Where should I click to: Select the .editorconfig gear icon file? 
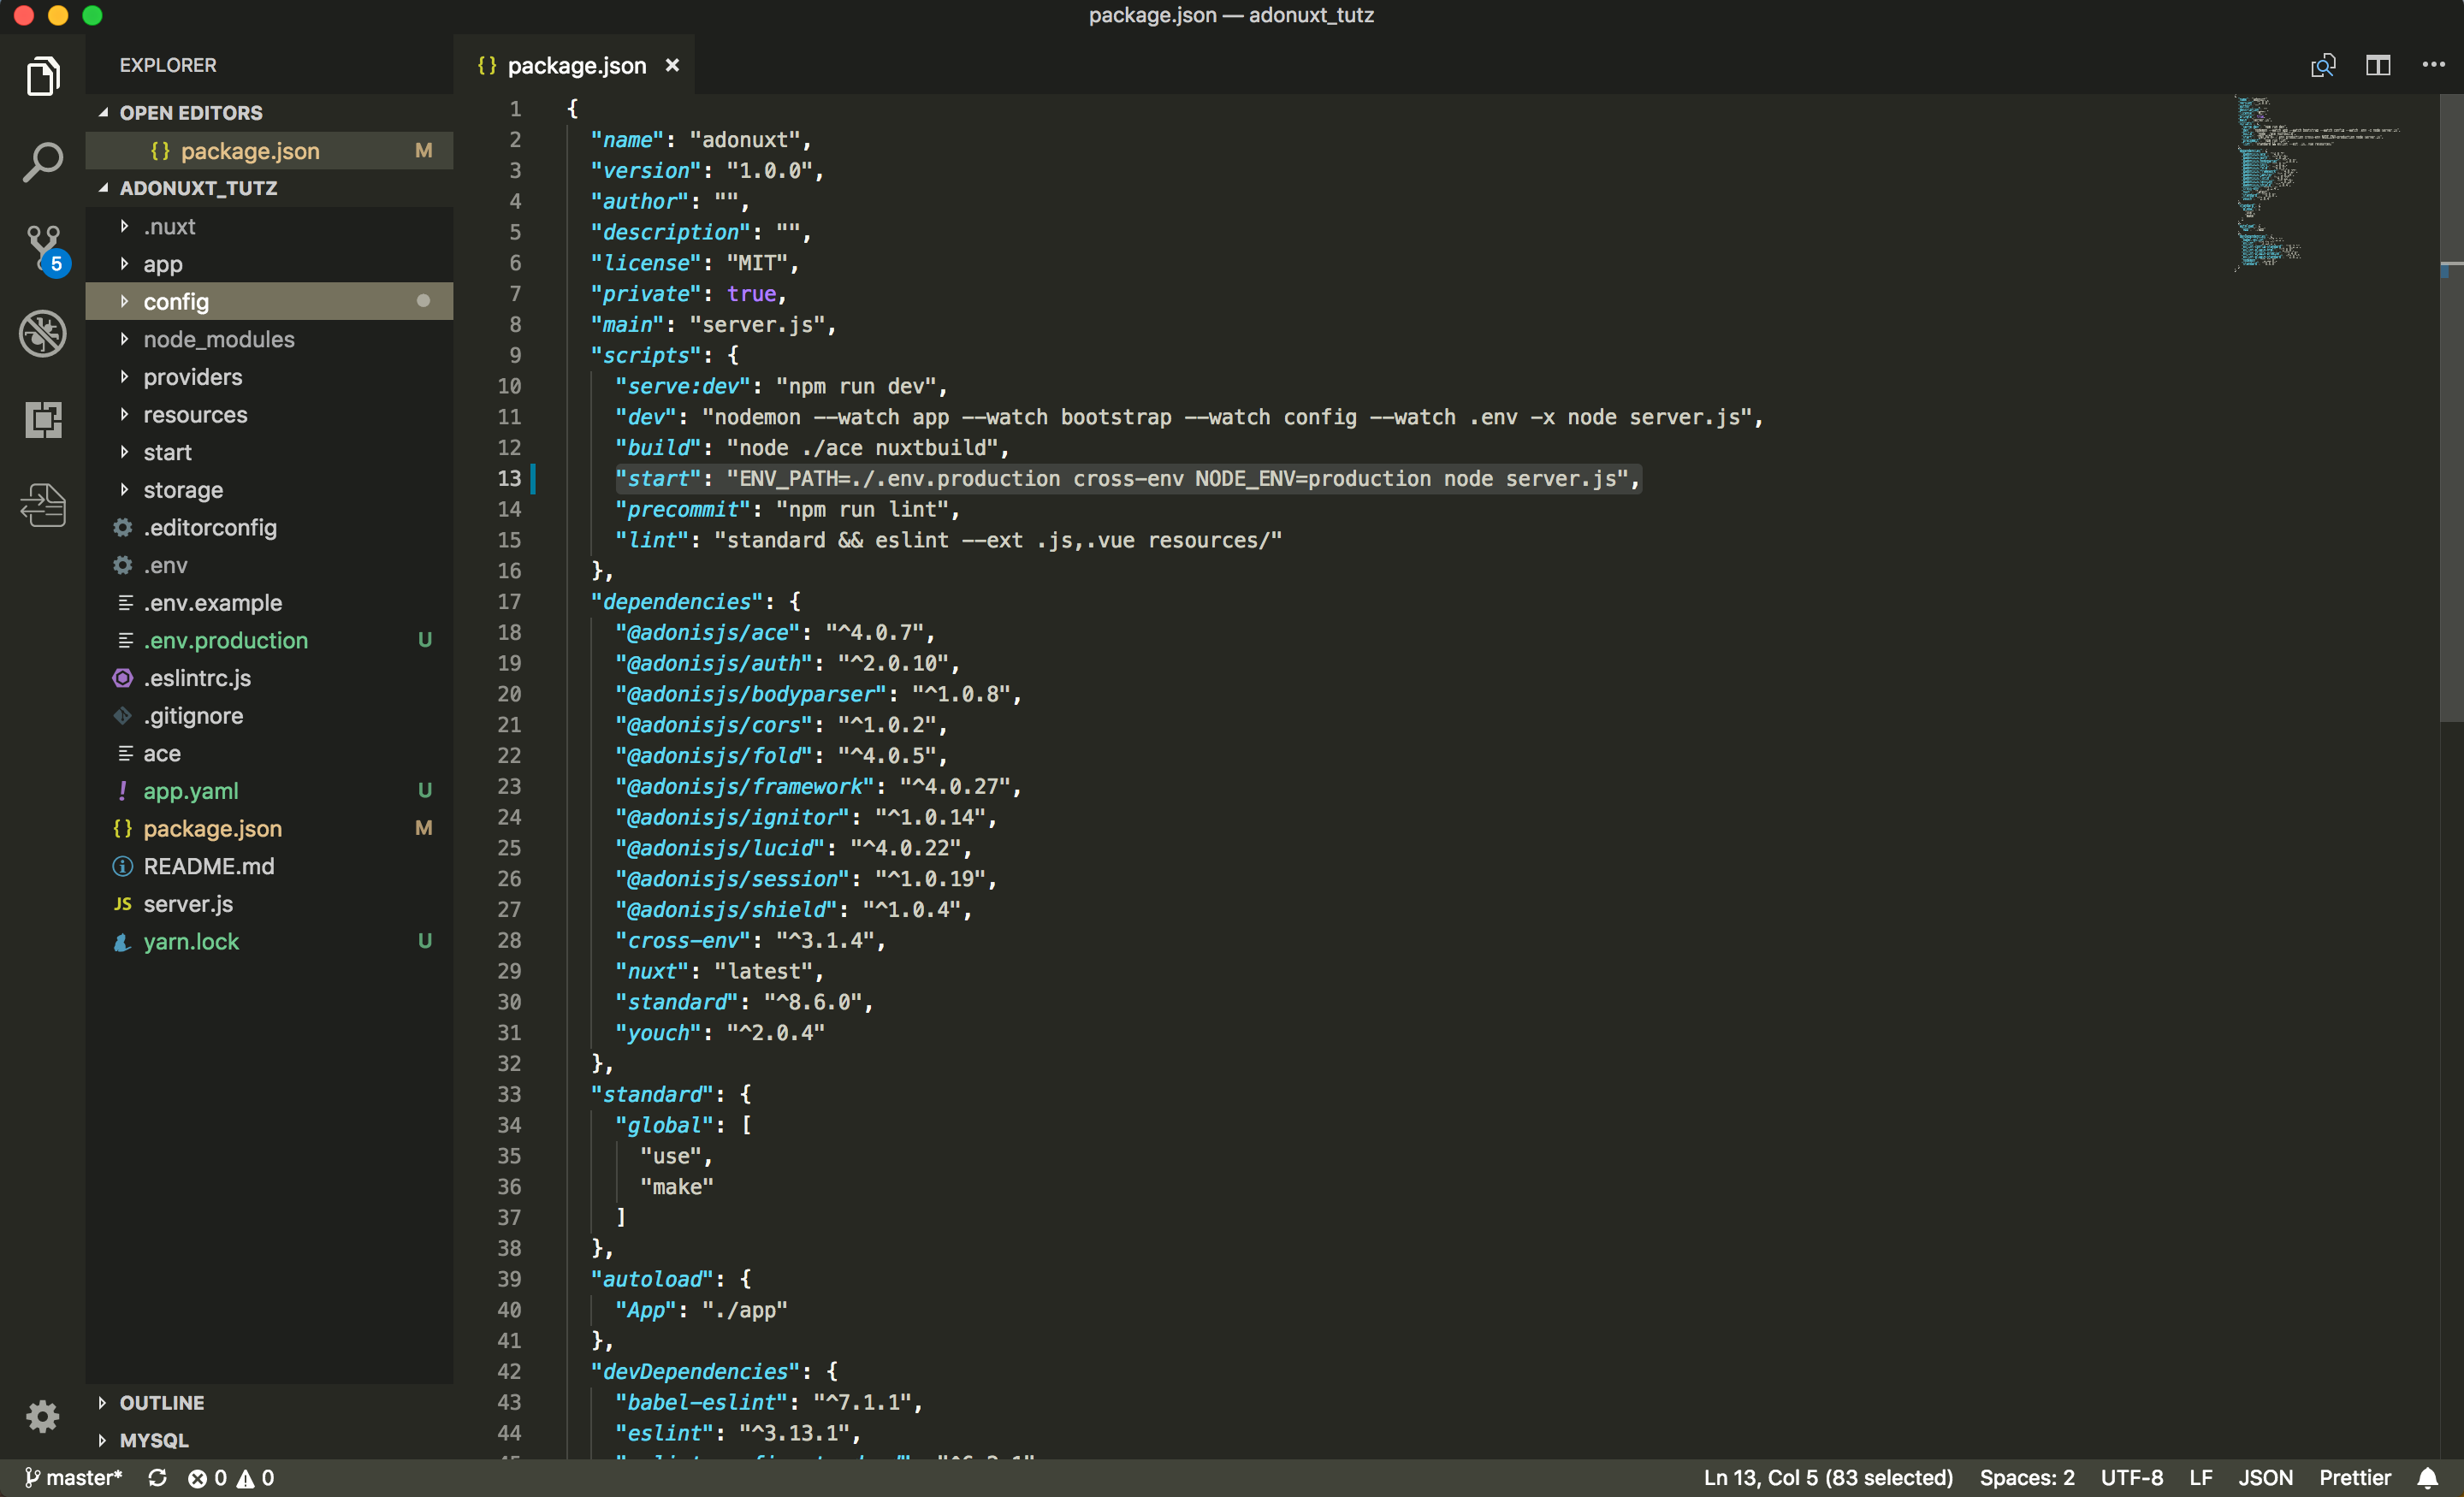point(268,528)
